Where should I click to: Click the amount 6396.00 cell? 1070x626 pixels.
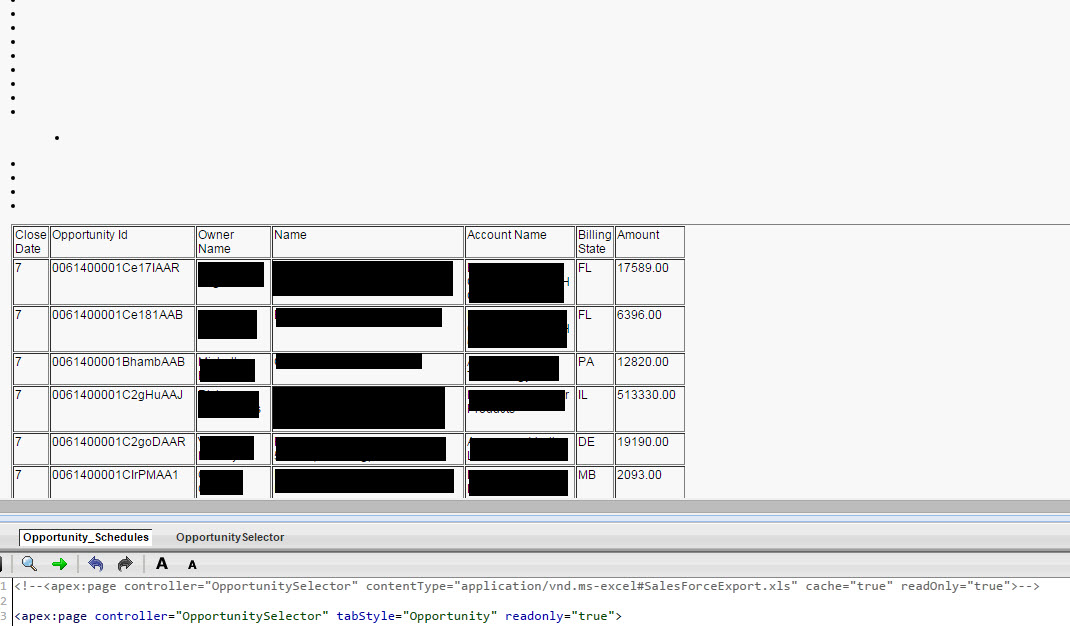(x=650, y=329)
